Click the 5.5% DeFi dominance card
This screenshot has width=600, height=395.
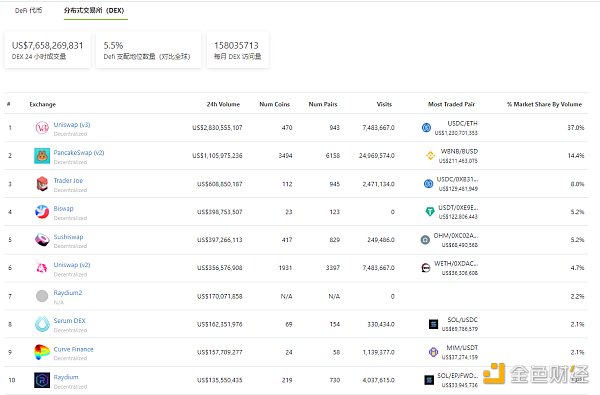point(148,50)
